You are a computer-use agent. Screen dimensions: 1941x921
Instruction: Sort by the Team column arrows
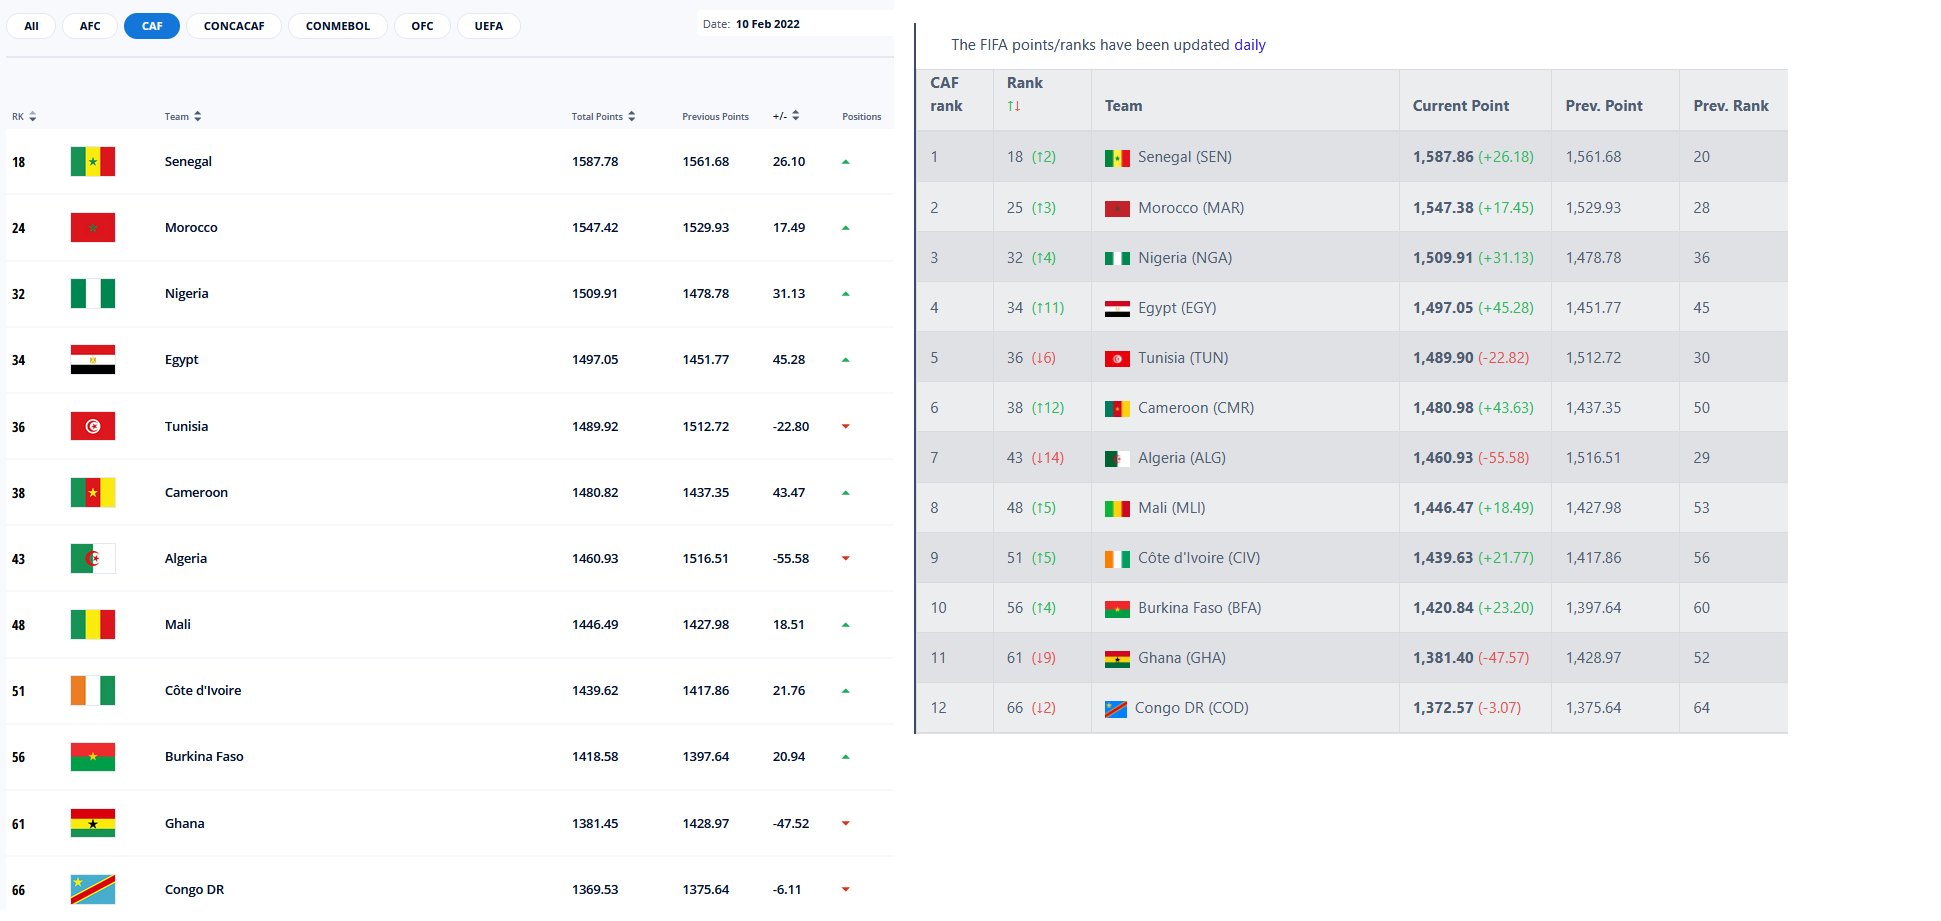(x=198, y=117)
